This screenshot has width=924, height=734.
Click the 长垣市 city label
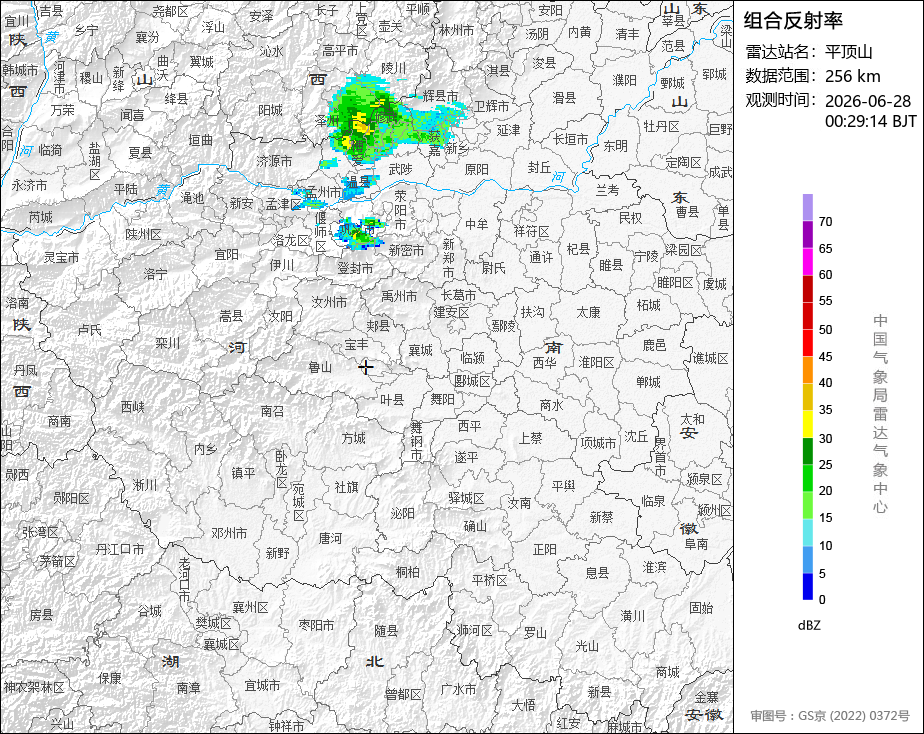coord(570,140)
